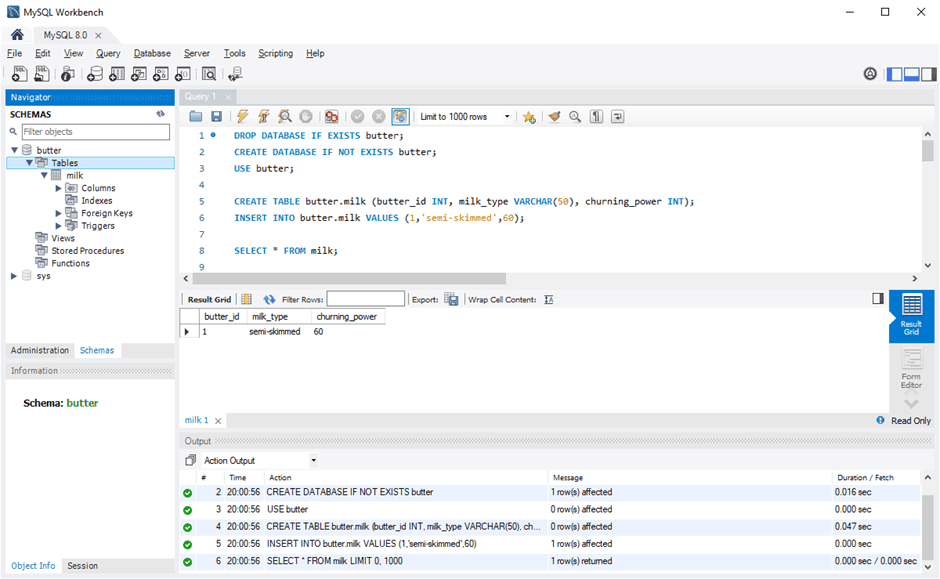
Task: Click the Filter Rows input field
Action: tap(365, 298)
